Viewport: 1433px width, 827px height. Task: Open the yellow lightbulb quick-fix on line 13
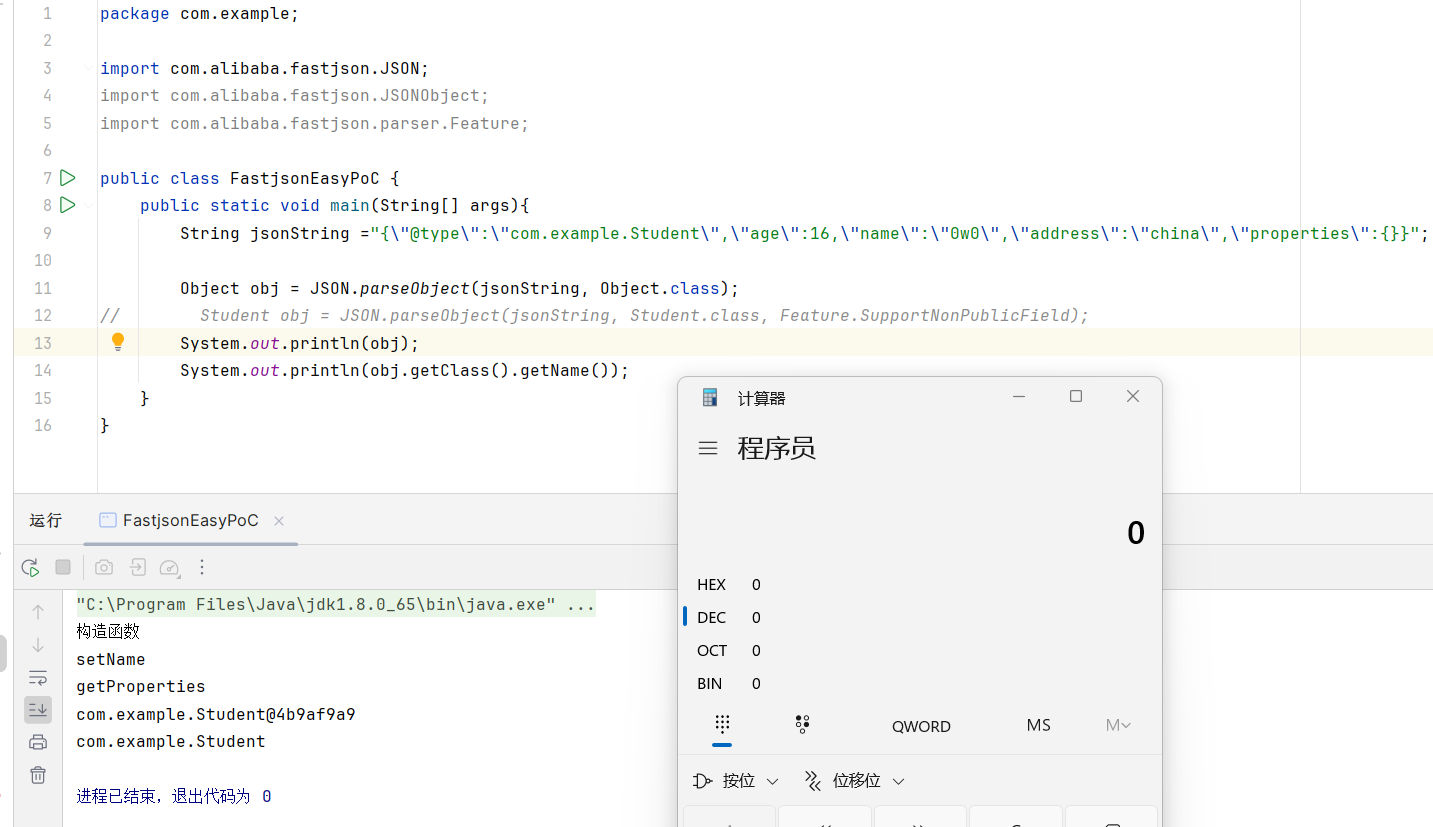118,342
